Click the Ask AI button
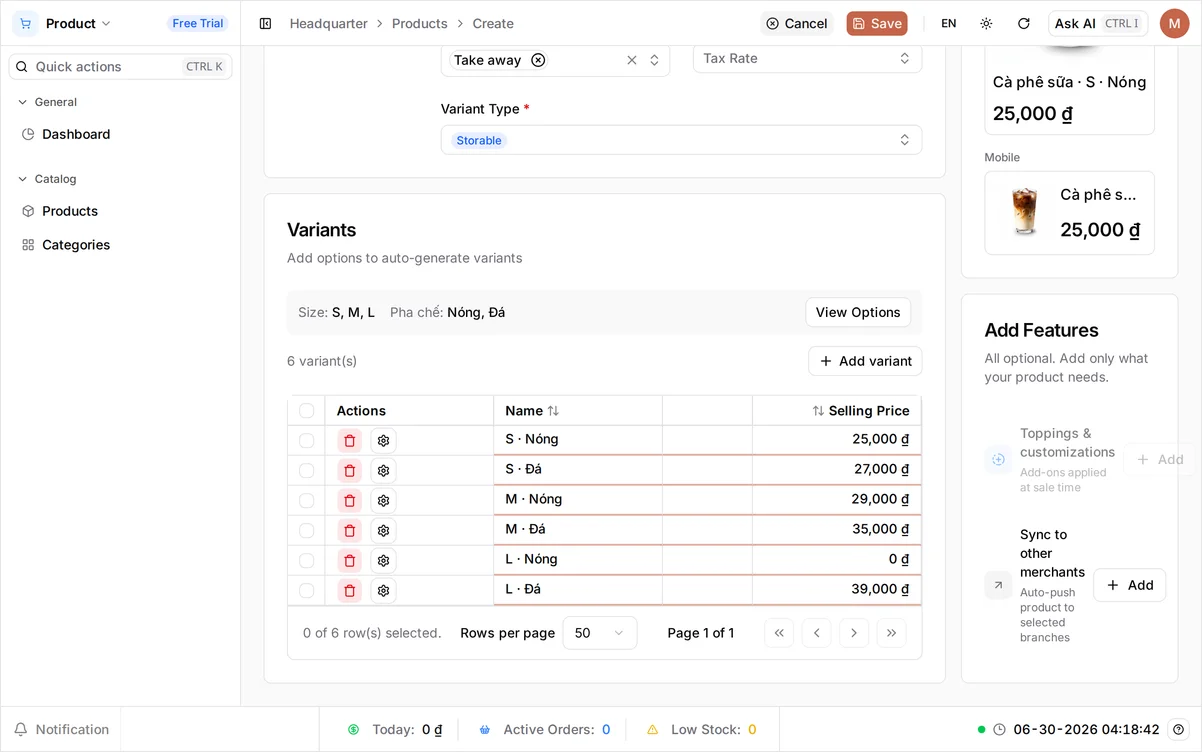1202x752 pixels. tap(1098, 23)
